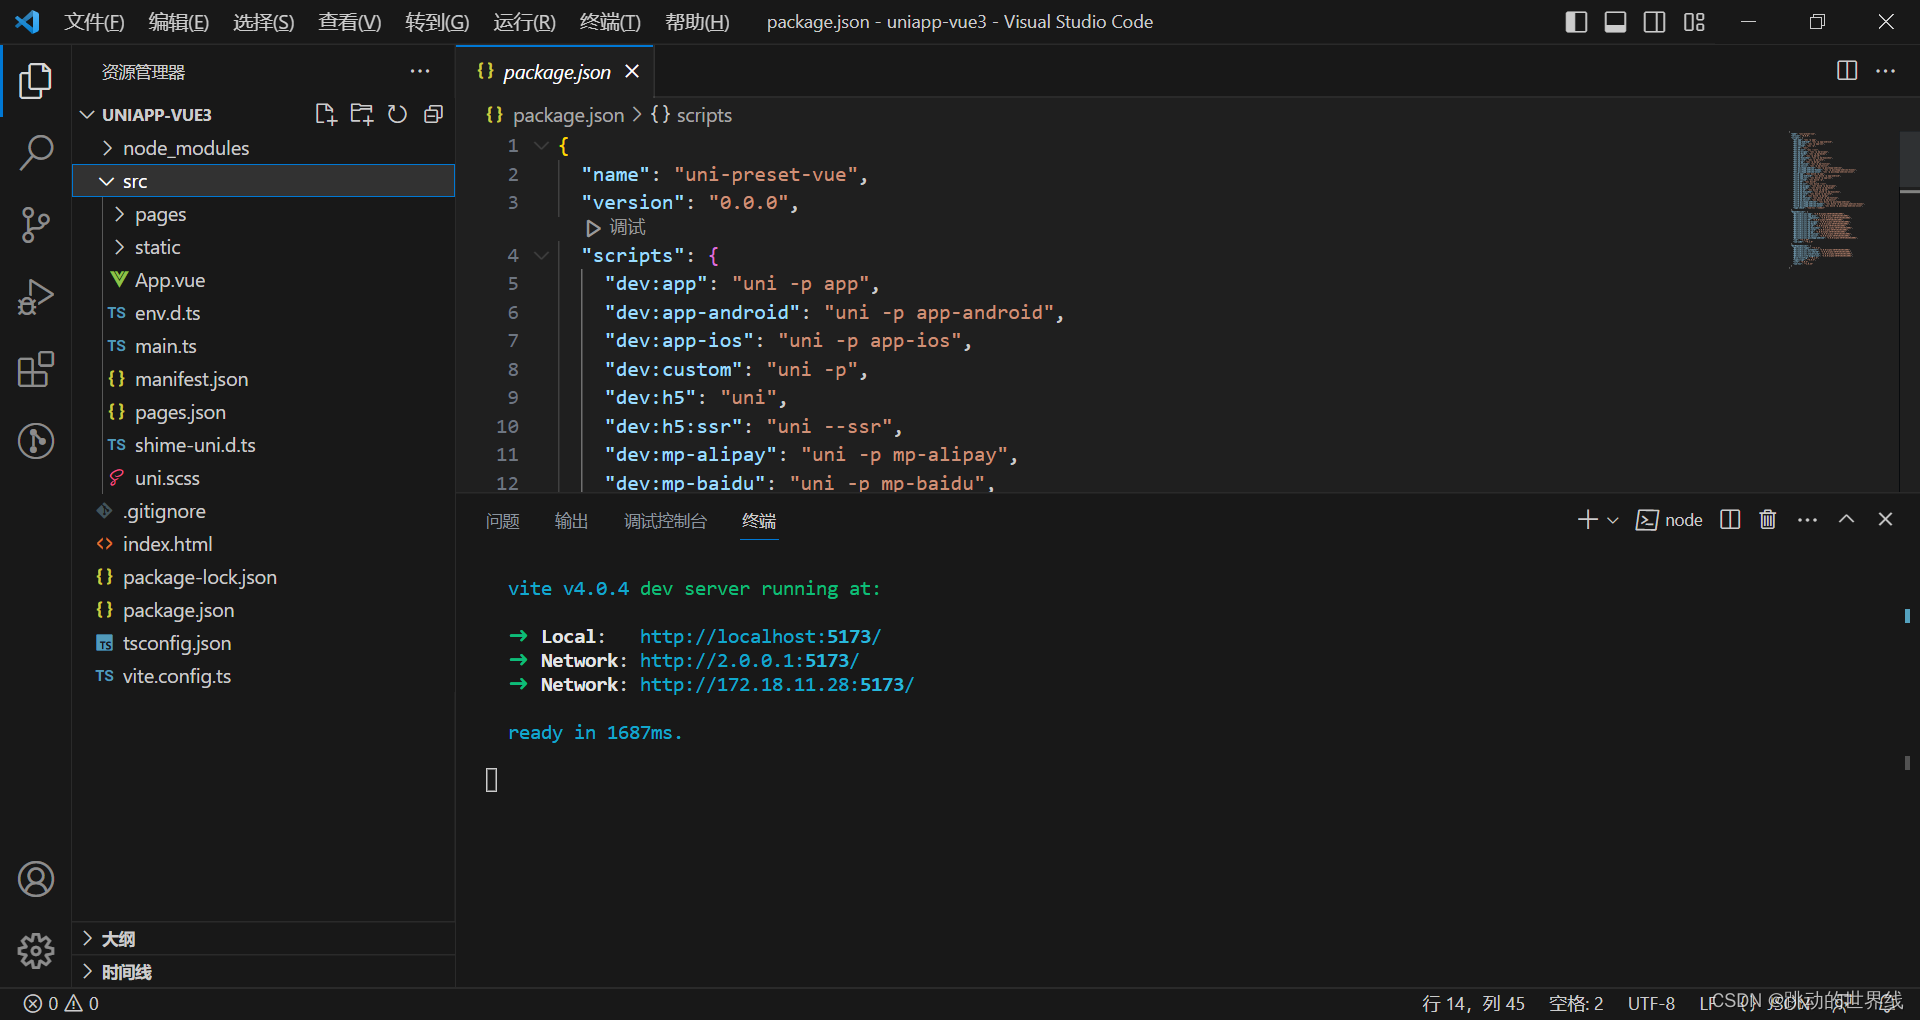This screenshot has width=1920, height=1020.
Task: Refresh the explorer file tree
Action: 397,114
